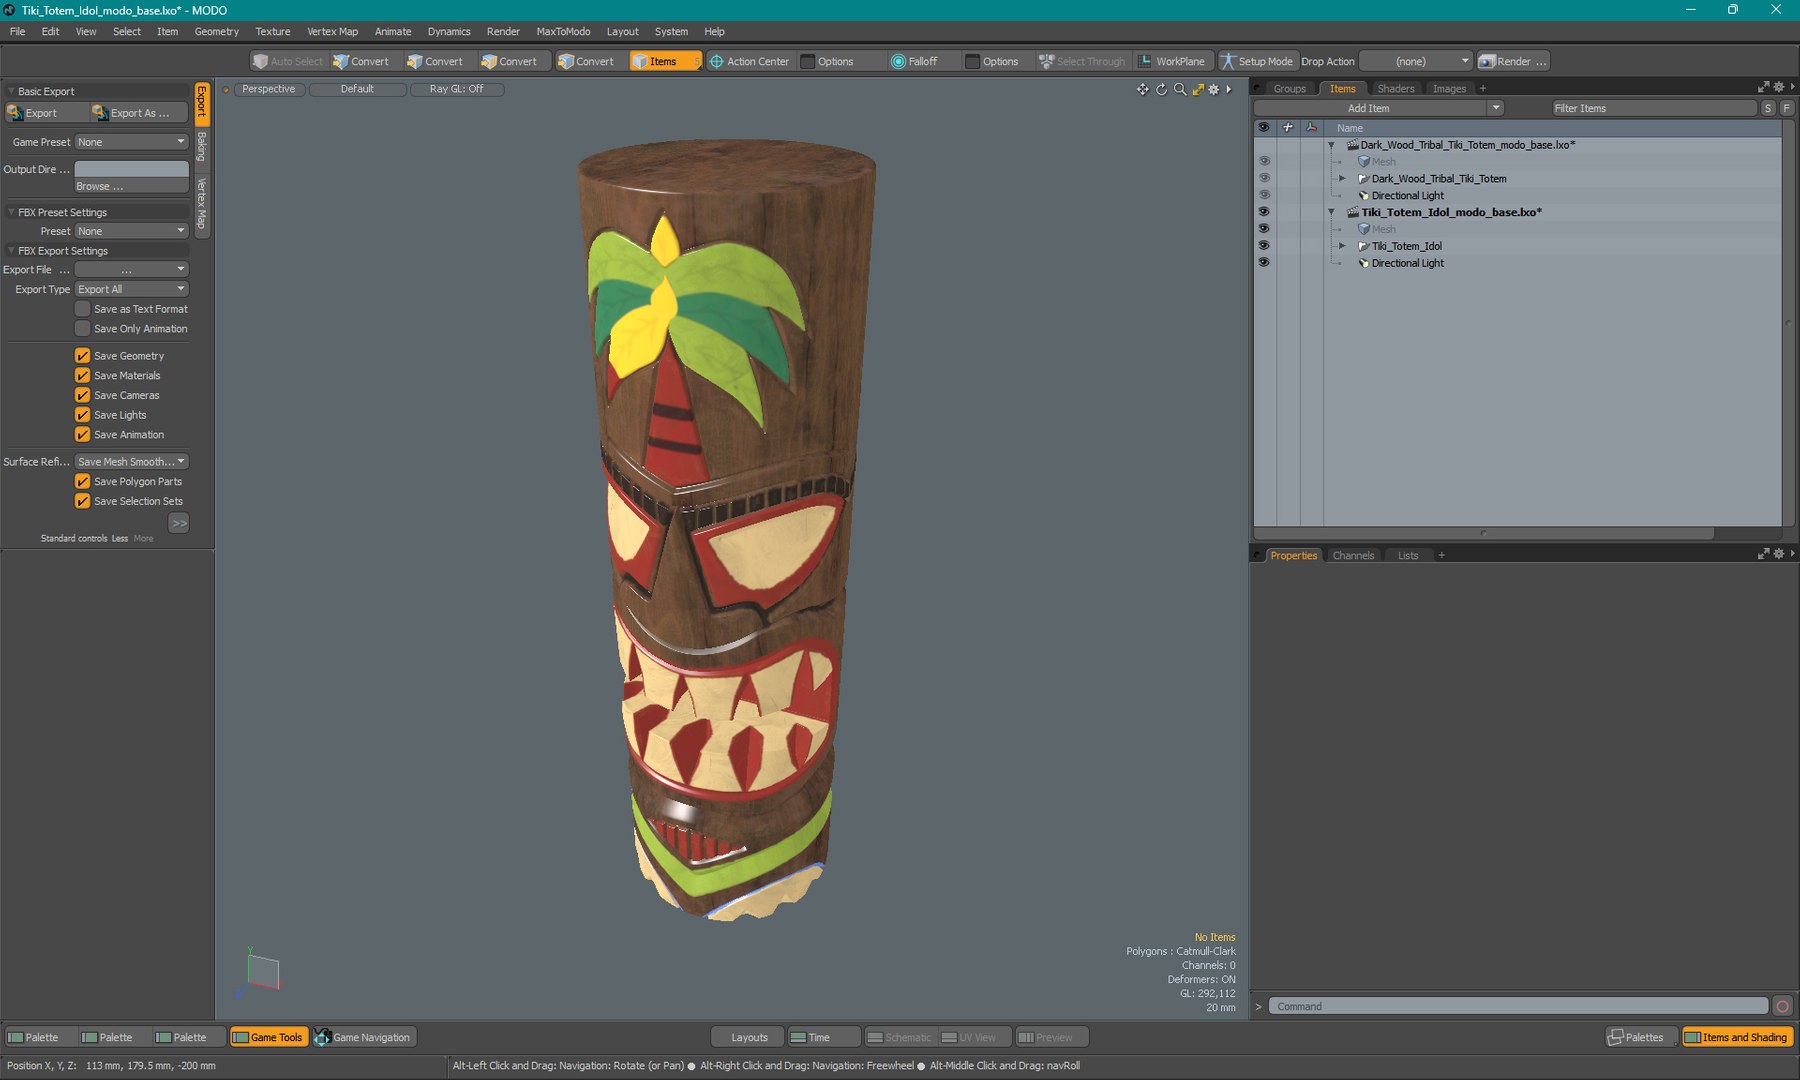This screenshot has height=1080, width=1800.
Task: Click the Command input field
Action: pos(1518,1006)
